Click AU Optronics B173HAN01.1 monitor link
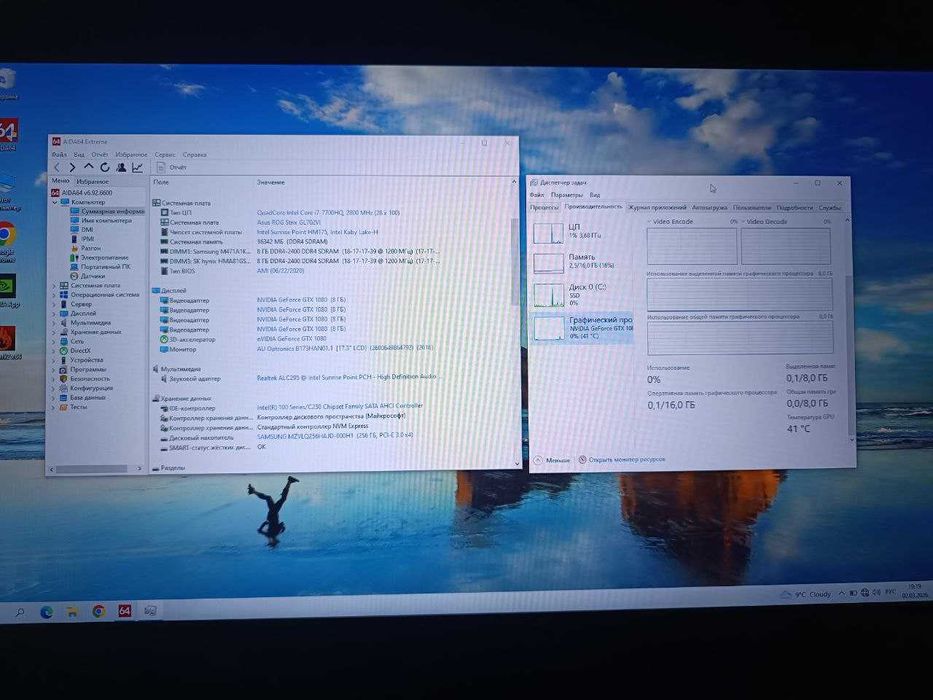This screenshot has width=933, height=700. tap(345, 348)
